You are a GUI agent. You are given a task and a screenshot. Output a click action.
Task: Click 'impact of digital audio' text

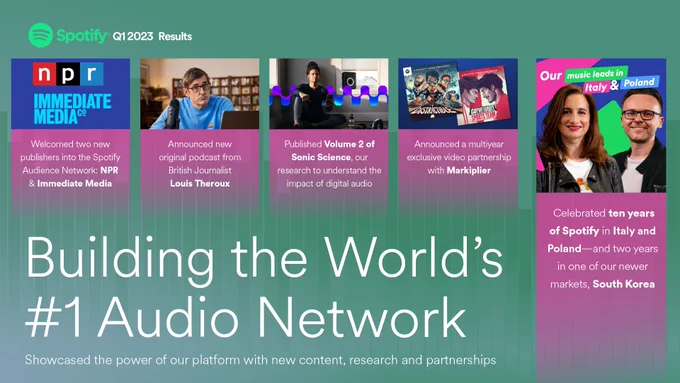coord(329,183)
